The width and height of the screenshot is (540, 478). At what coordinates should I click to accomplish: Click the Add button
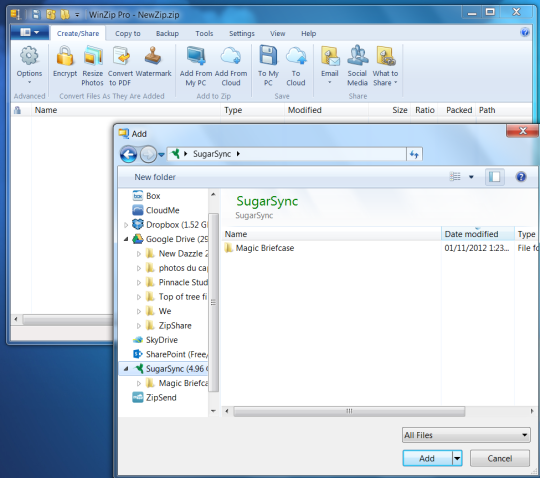(x=427, y=458)
